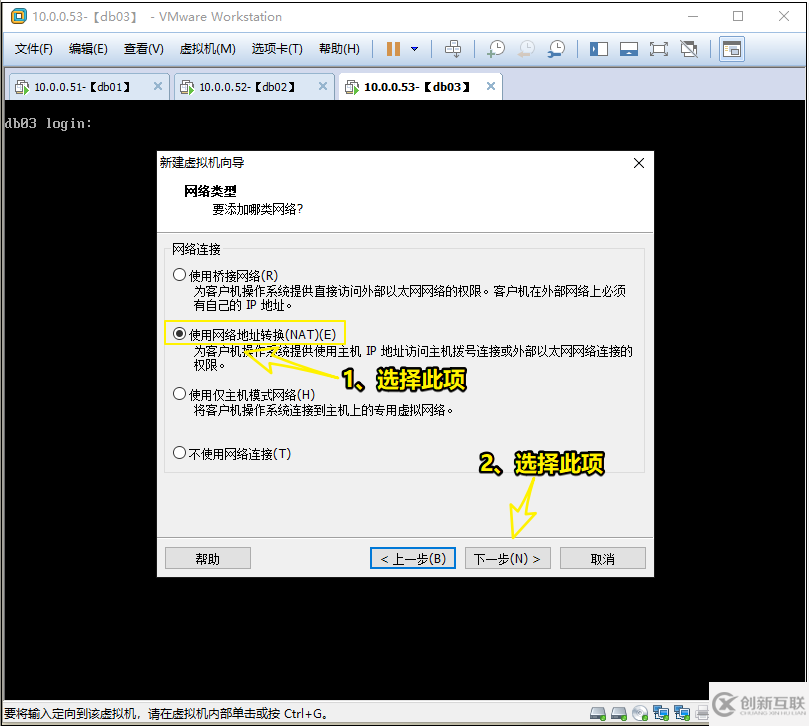Image resolution: width=809 pixels, height=726 pixels.
Task: Open the 查看(V) menu
Action: click(143, 49)
